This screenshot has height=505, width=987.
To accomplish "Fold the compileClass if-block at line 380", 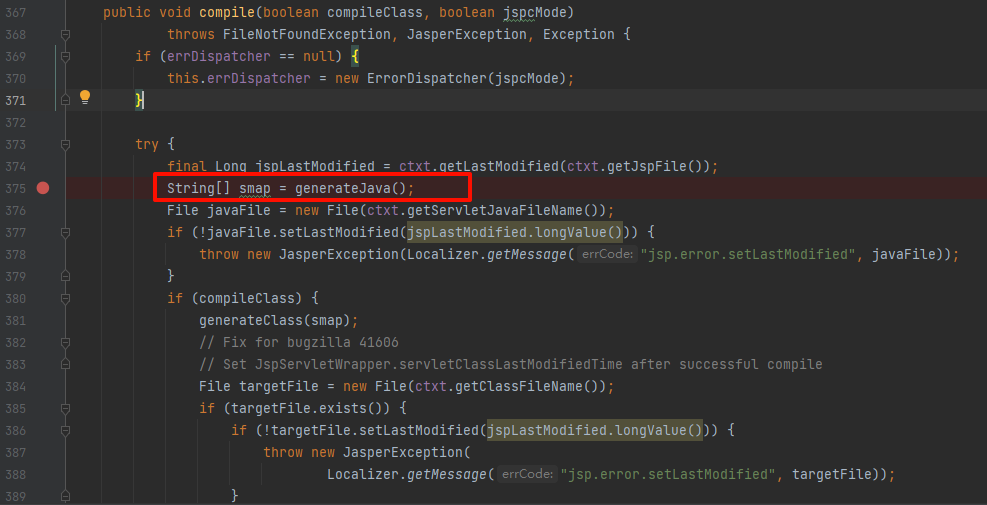I will tap(66, 298).
